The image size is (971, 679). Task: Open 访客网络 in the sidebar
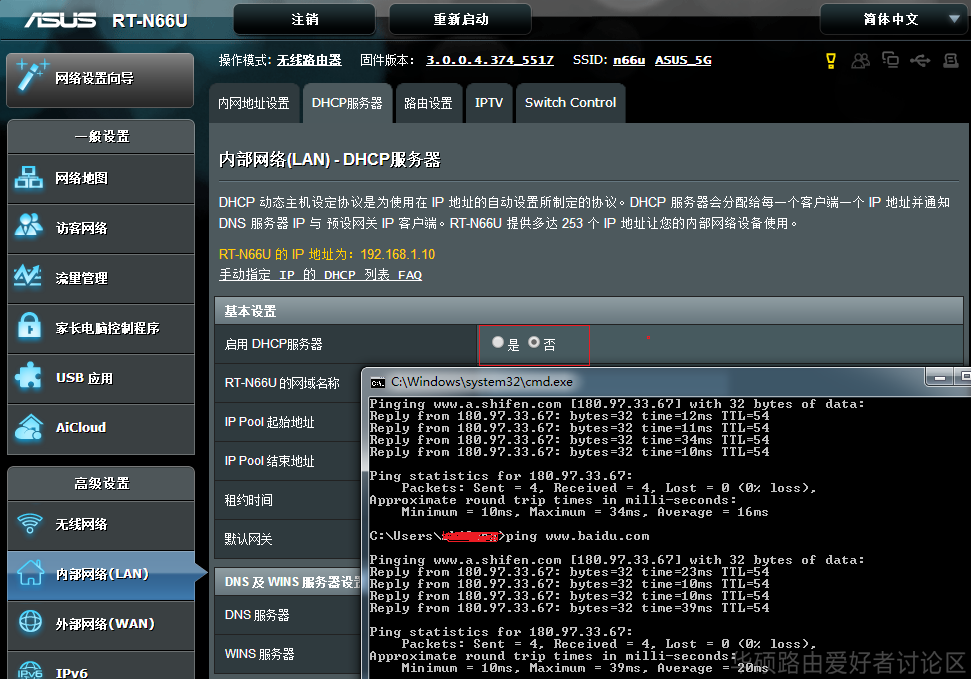click(101, 228)
